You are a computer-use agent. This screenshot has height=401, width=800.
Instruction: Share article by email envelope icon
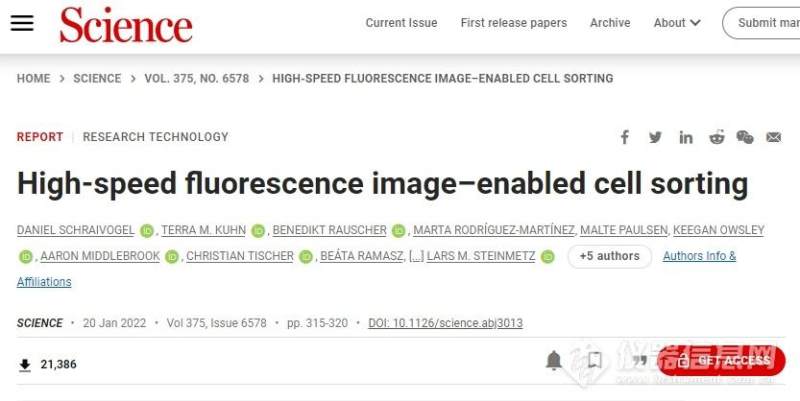tap(774, 137)
